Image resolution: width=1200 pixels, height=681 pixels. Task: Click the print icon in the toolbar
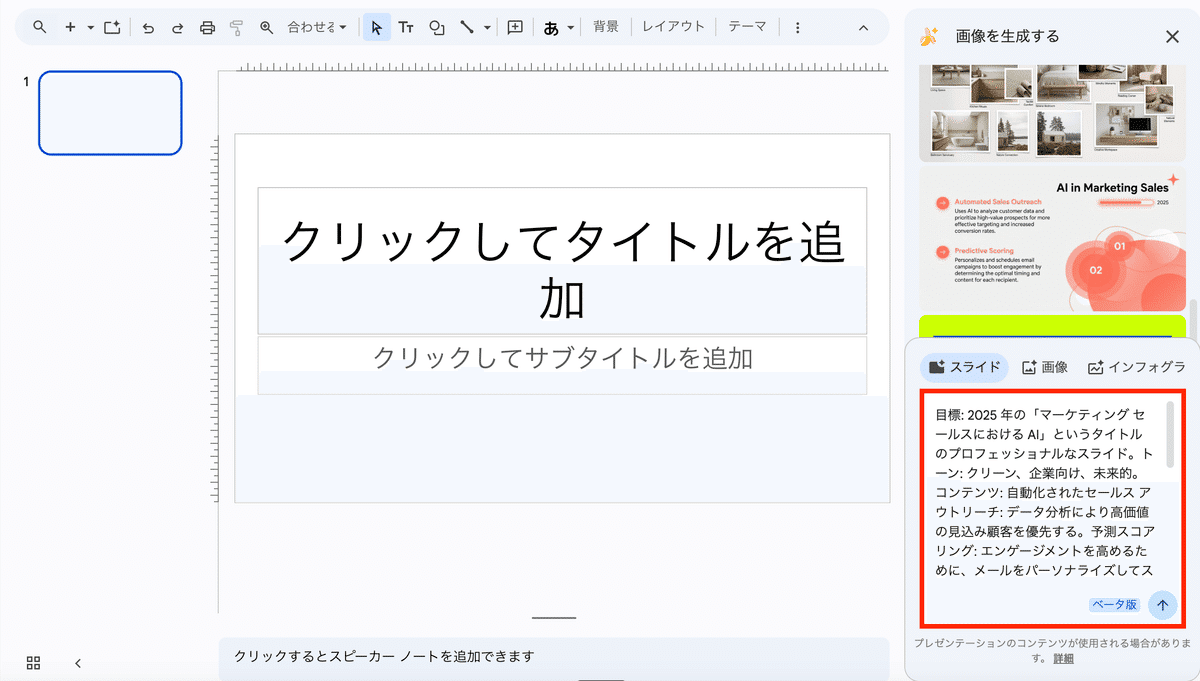tap(207, 27)
